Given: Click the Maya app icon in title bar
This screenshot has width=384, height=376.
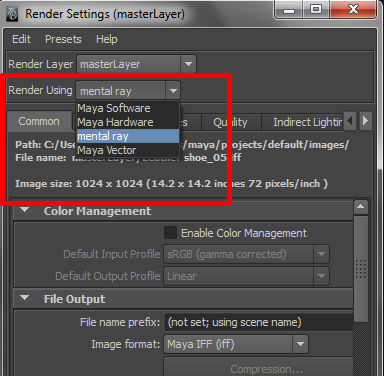Looking at the screenshot, I should point(12,14).
